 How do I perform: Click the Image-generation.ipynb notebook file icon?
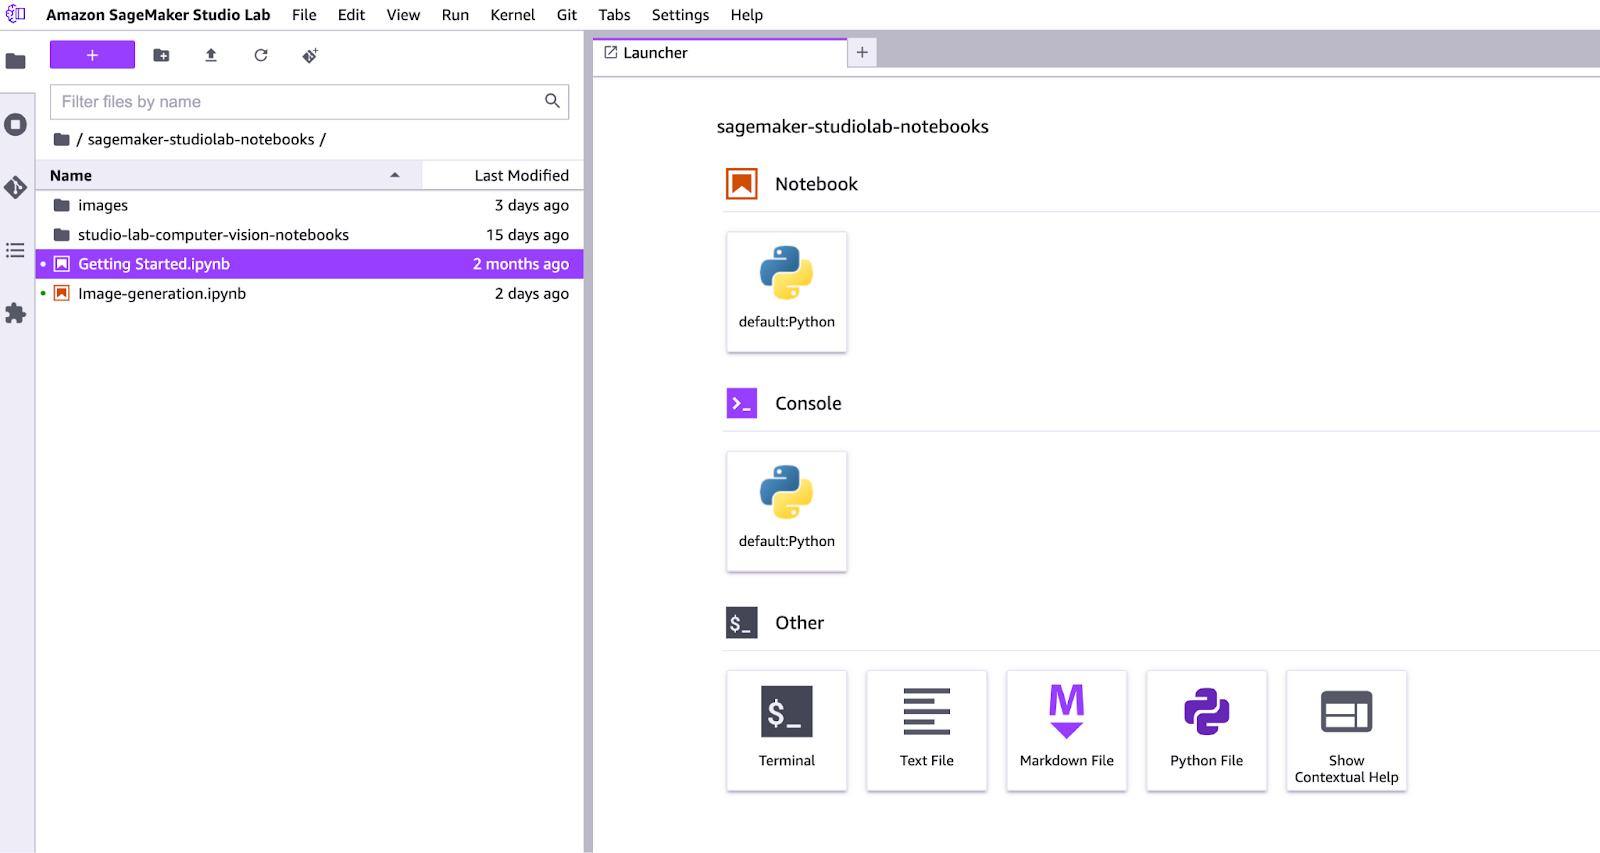61,293
